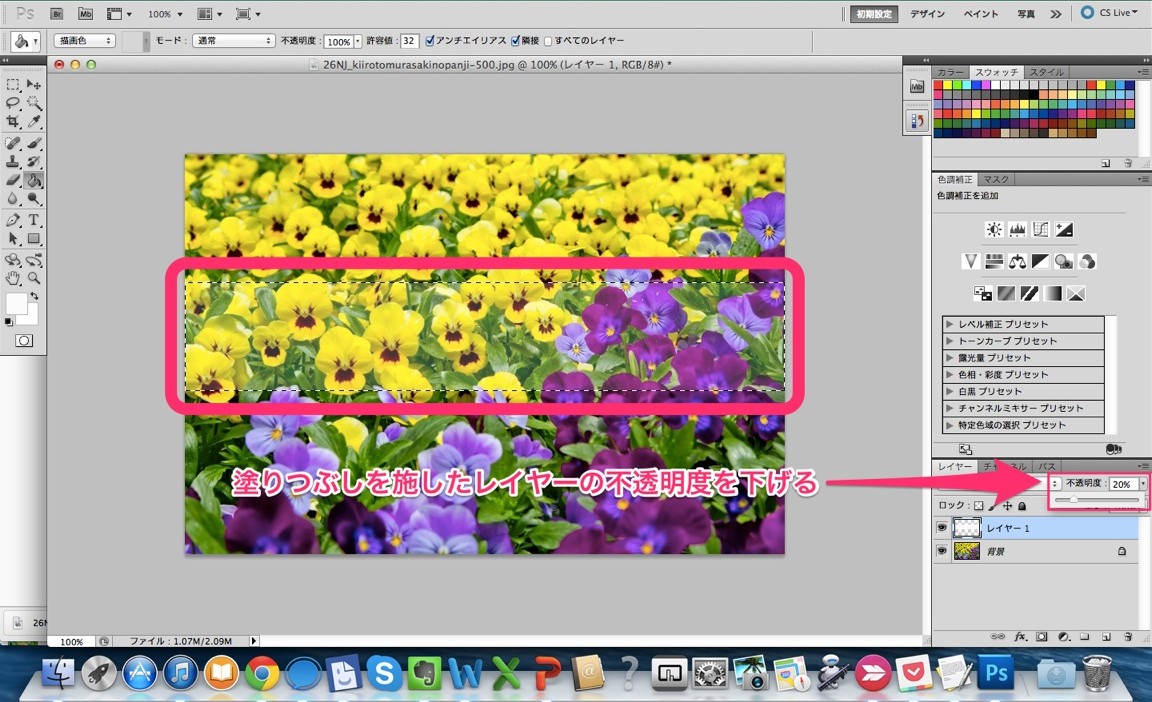Click the layer style fx icon
This screenshot has width=1152, height=702.
[x=1021, y=636]
